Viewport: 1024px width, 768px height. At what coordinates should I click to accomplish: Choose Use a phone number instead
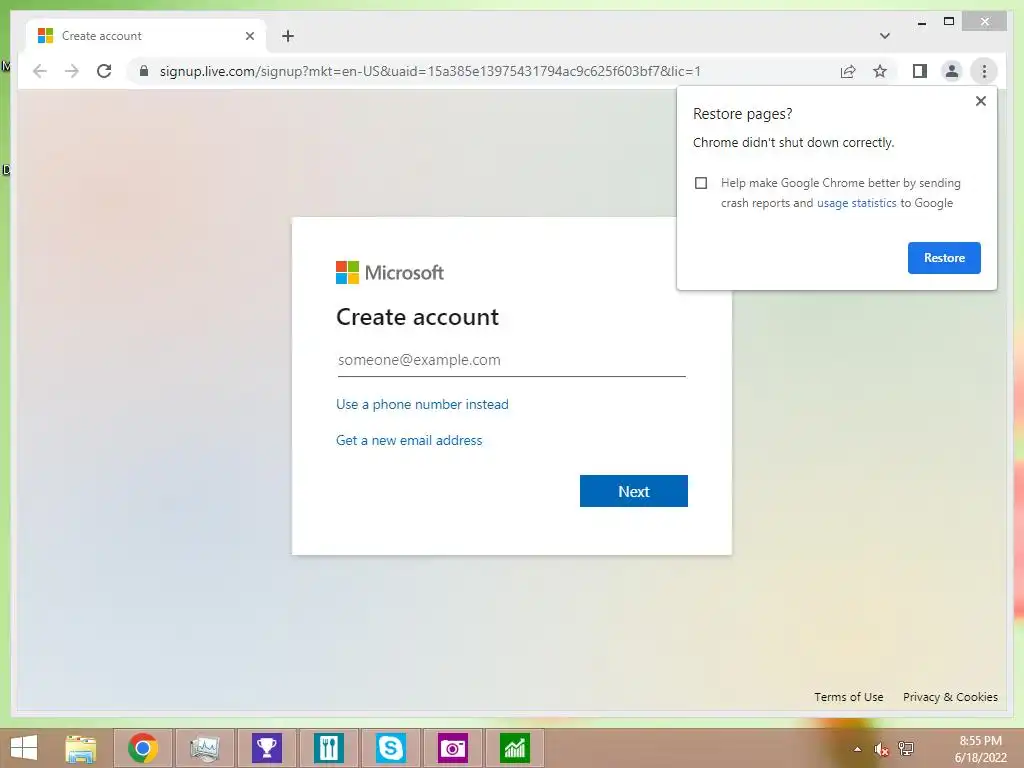422,404
